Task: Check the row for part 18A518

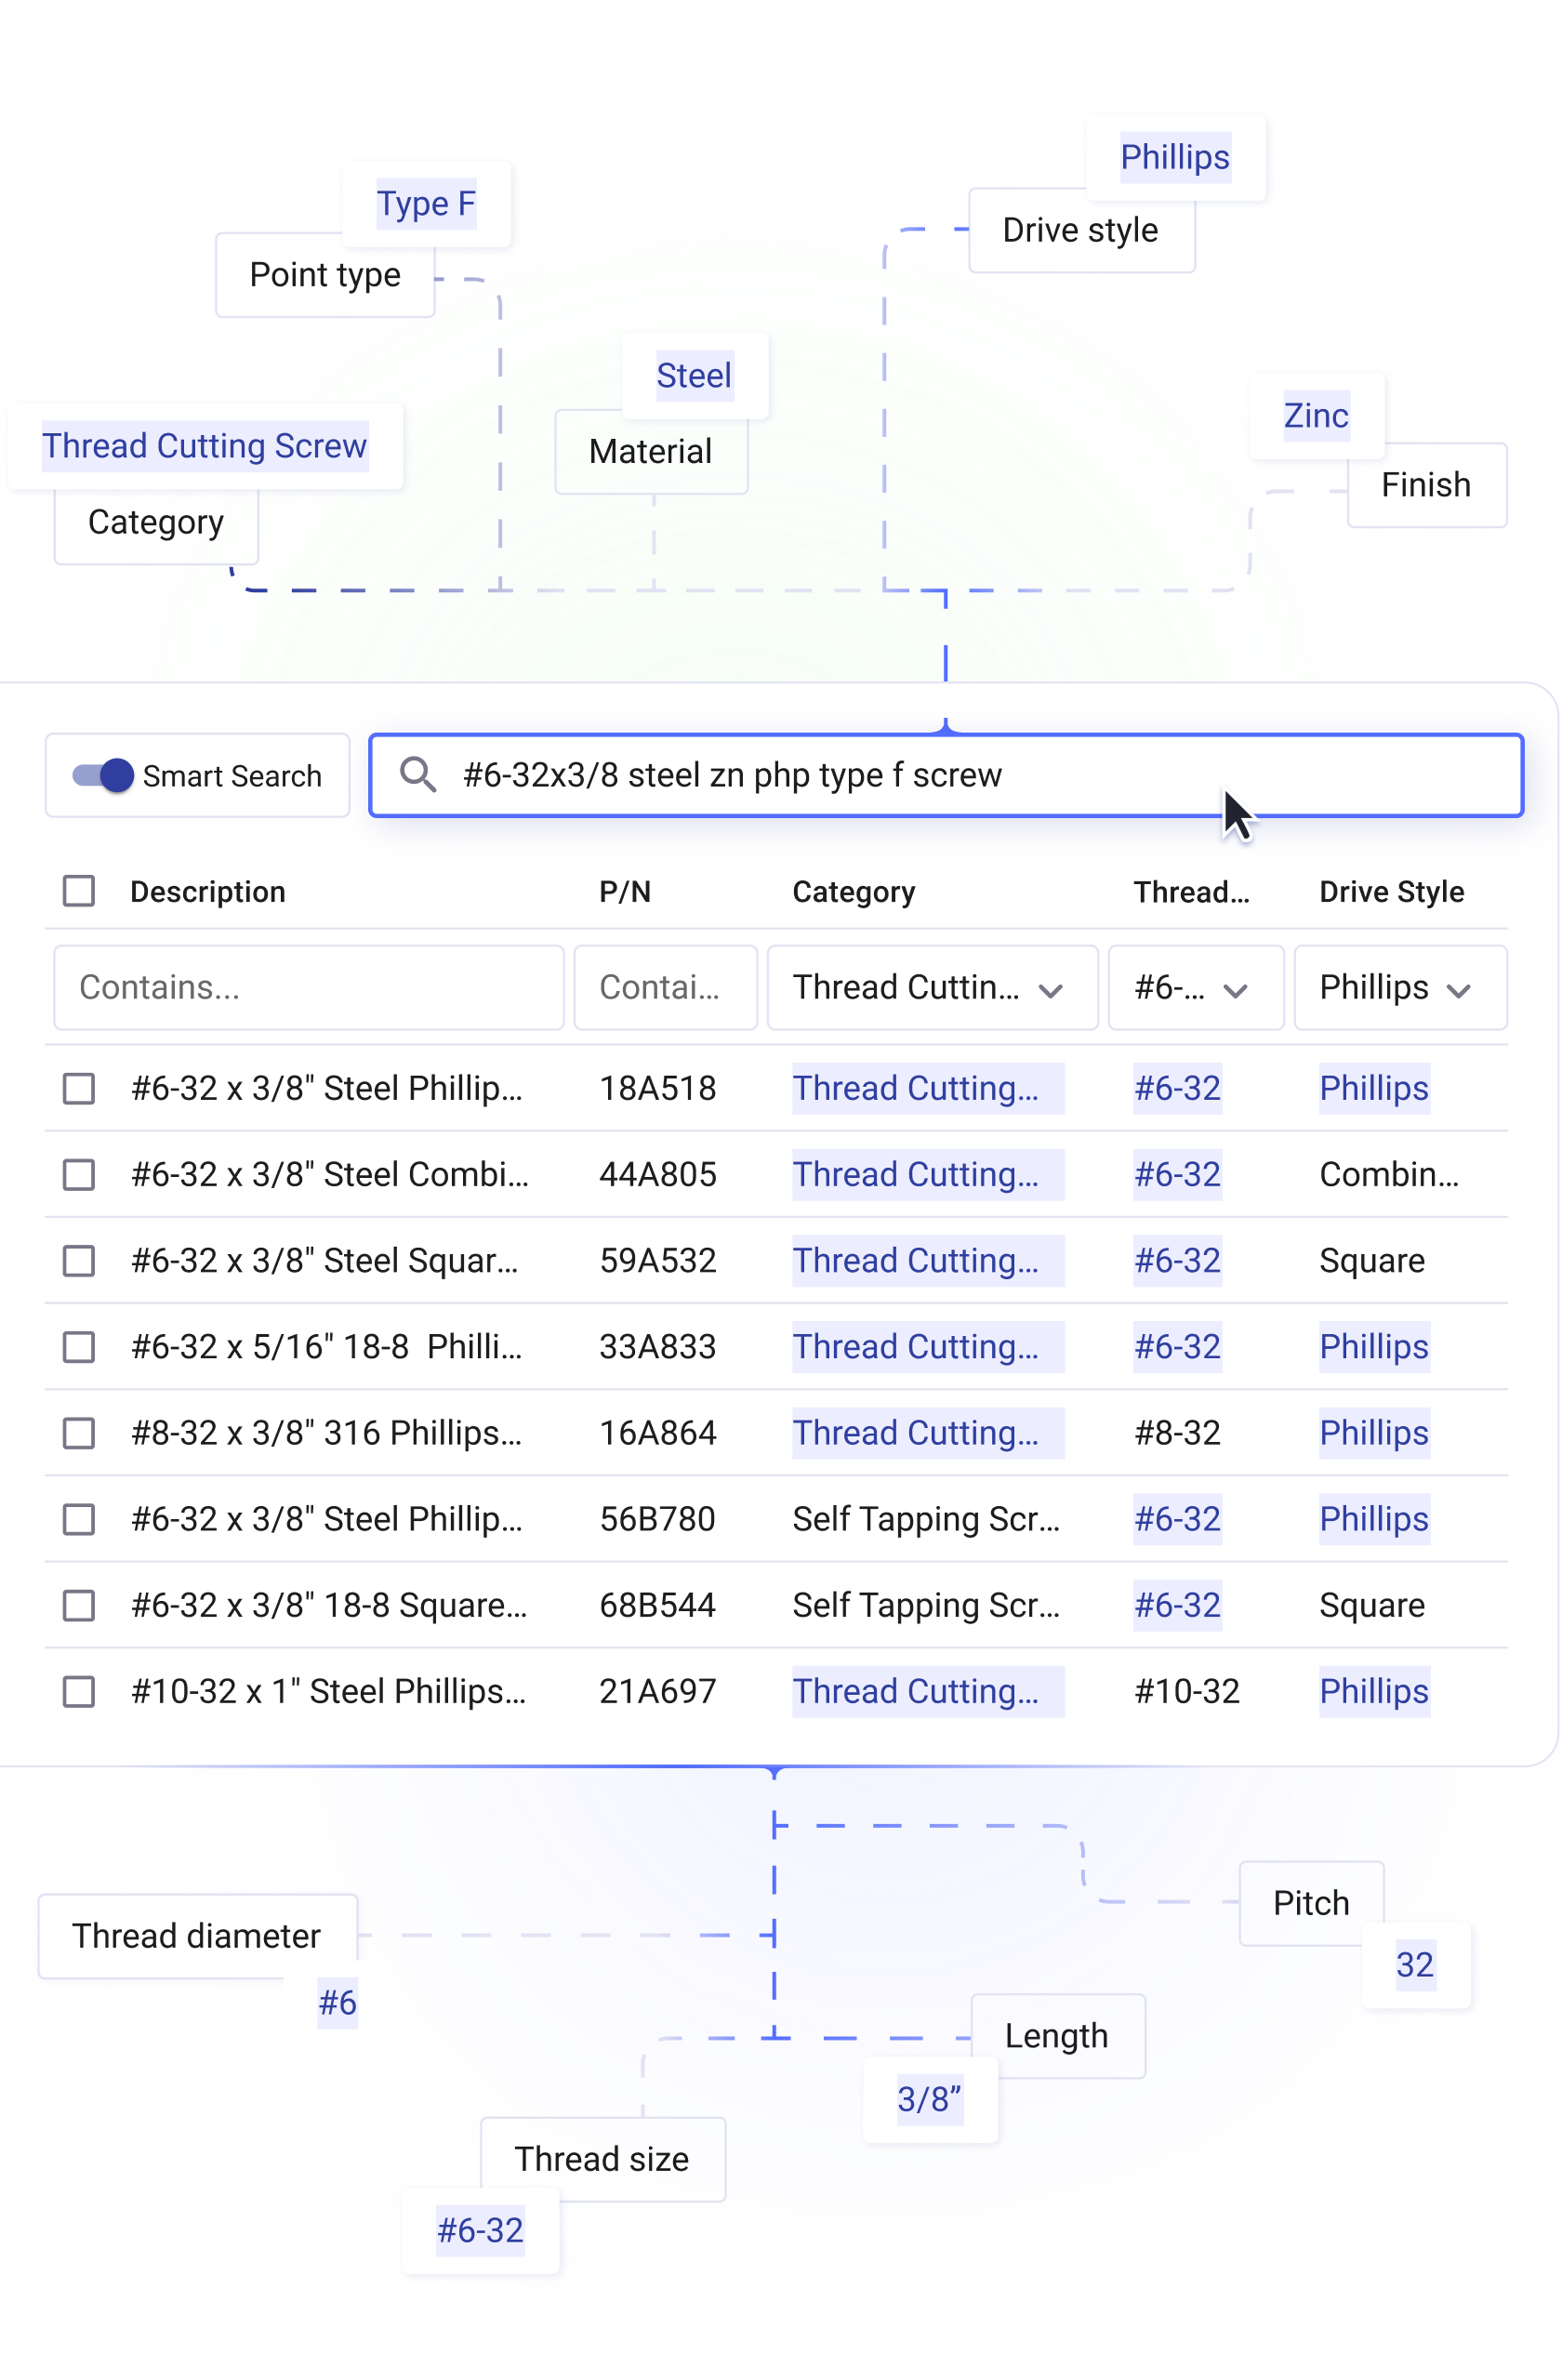Action: tap(79, 1089)
